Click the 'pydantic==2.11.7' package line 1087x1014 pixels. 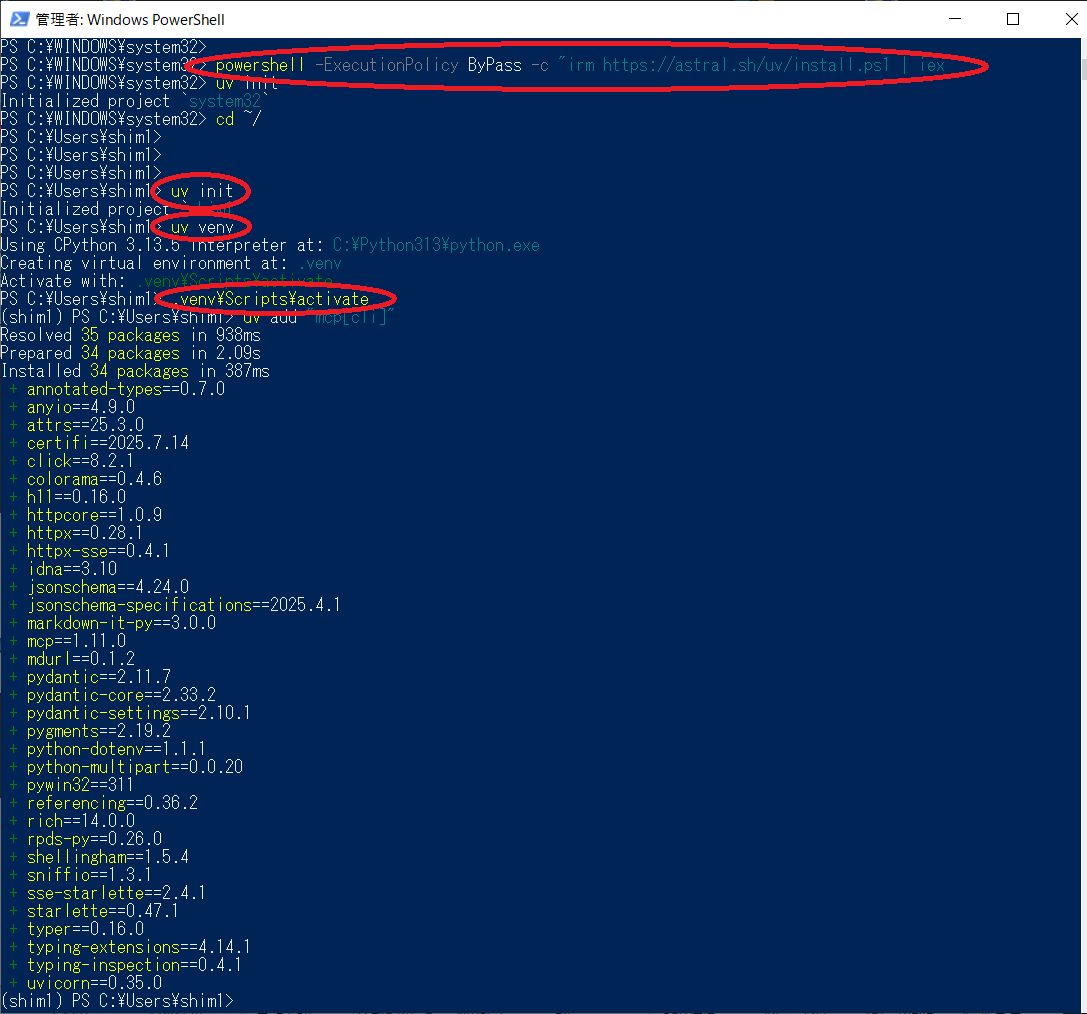(x=98, y=677)
